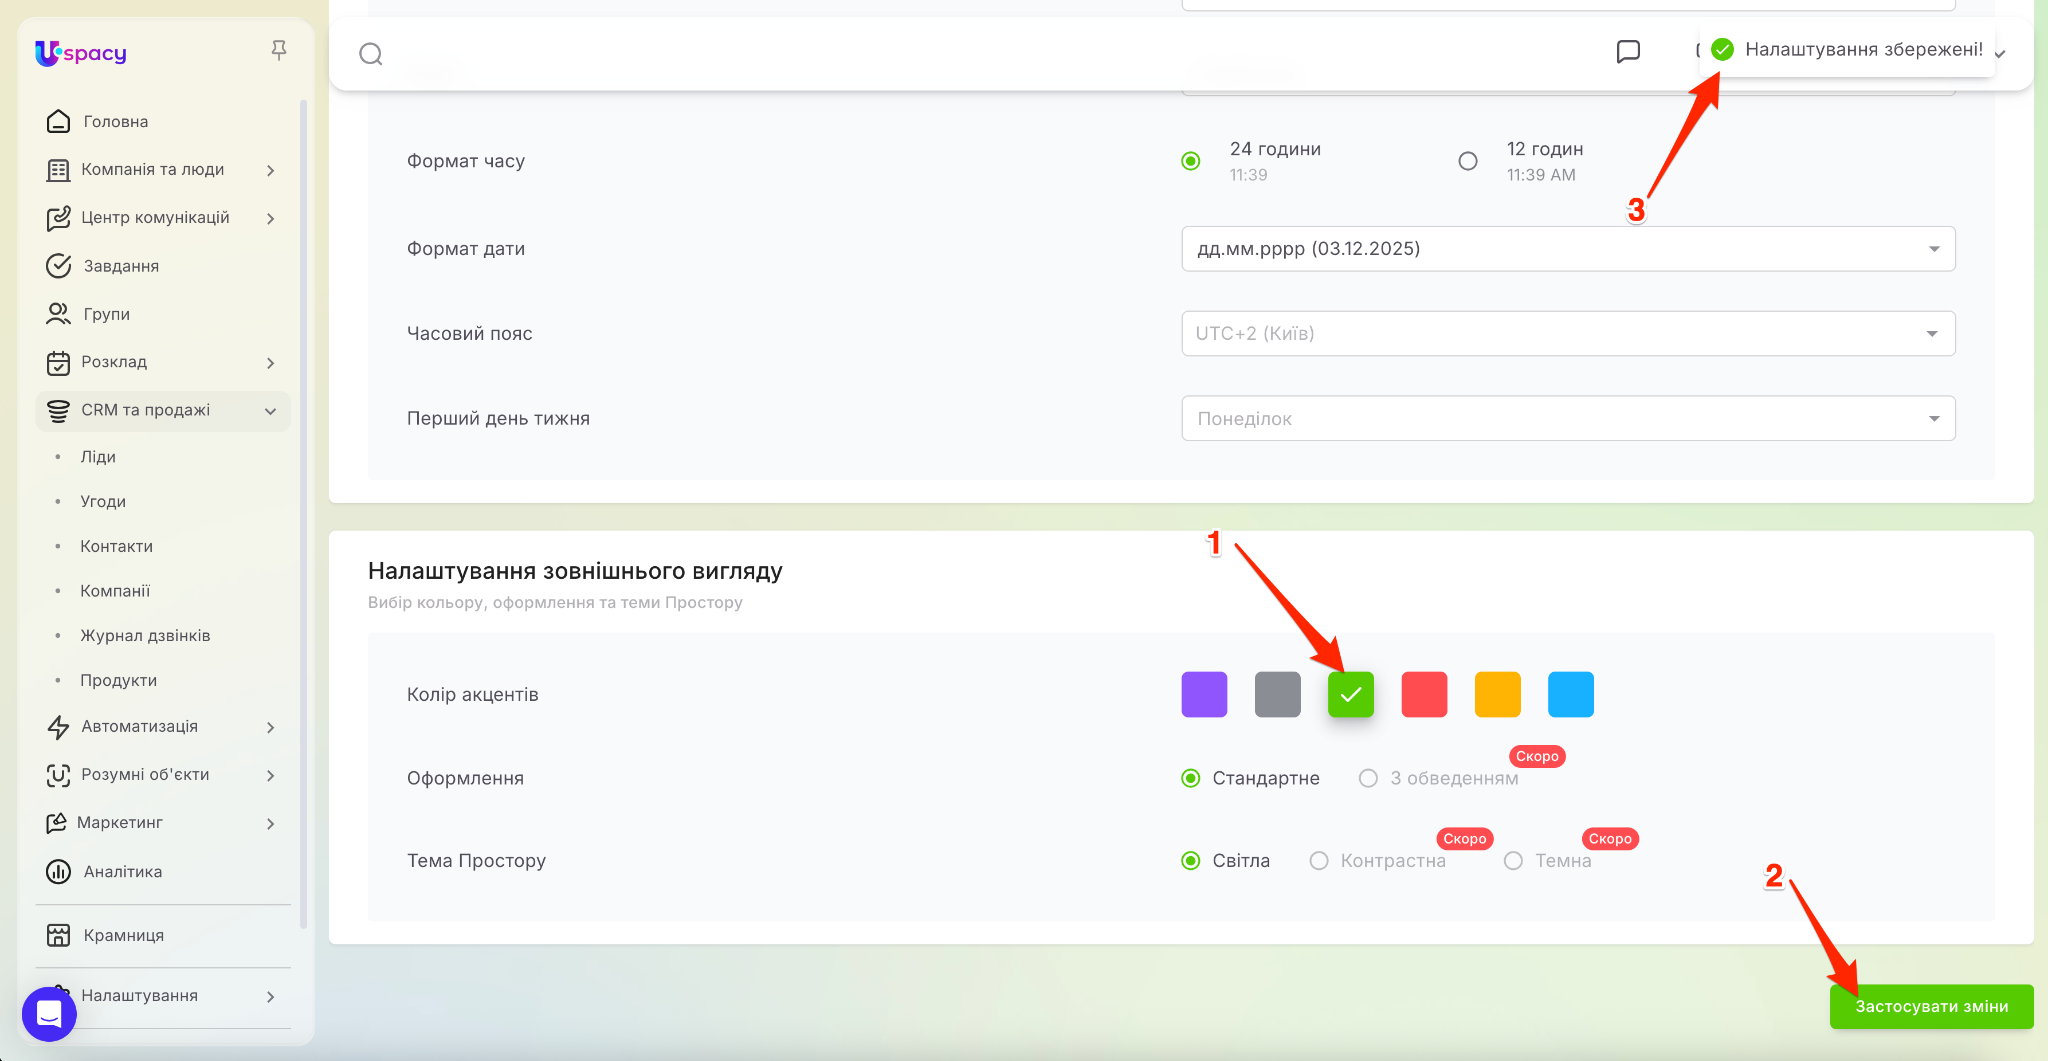Image resolution: width=2048 pixels, height=1061 pixels.
Task: Open Угоди in the CRM submenu
Action: pos(103,502)
